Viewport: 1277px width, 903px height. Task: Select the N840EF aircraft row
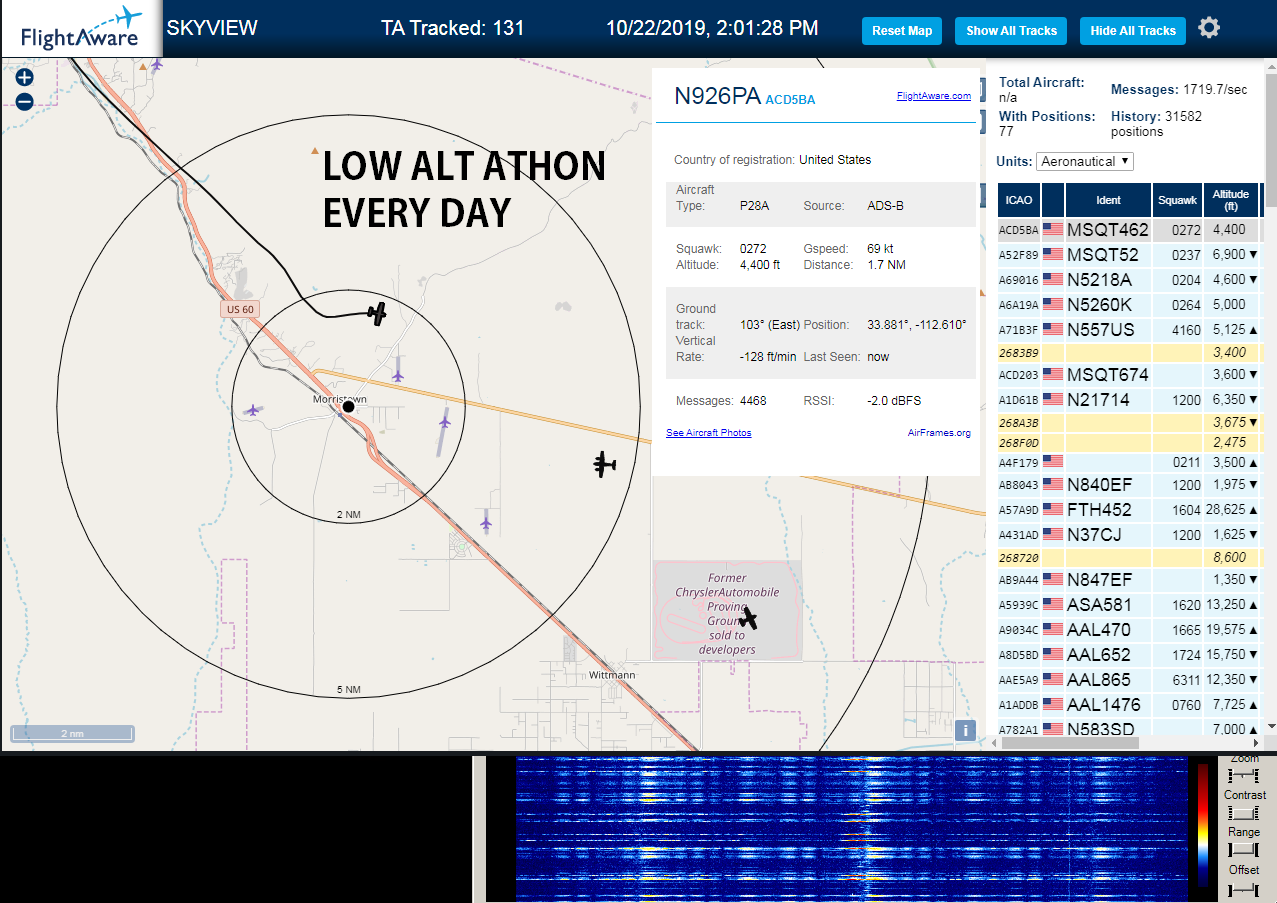click(1130, 485)
